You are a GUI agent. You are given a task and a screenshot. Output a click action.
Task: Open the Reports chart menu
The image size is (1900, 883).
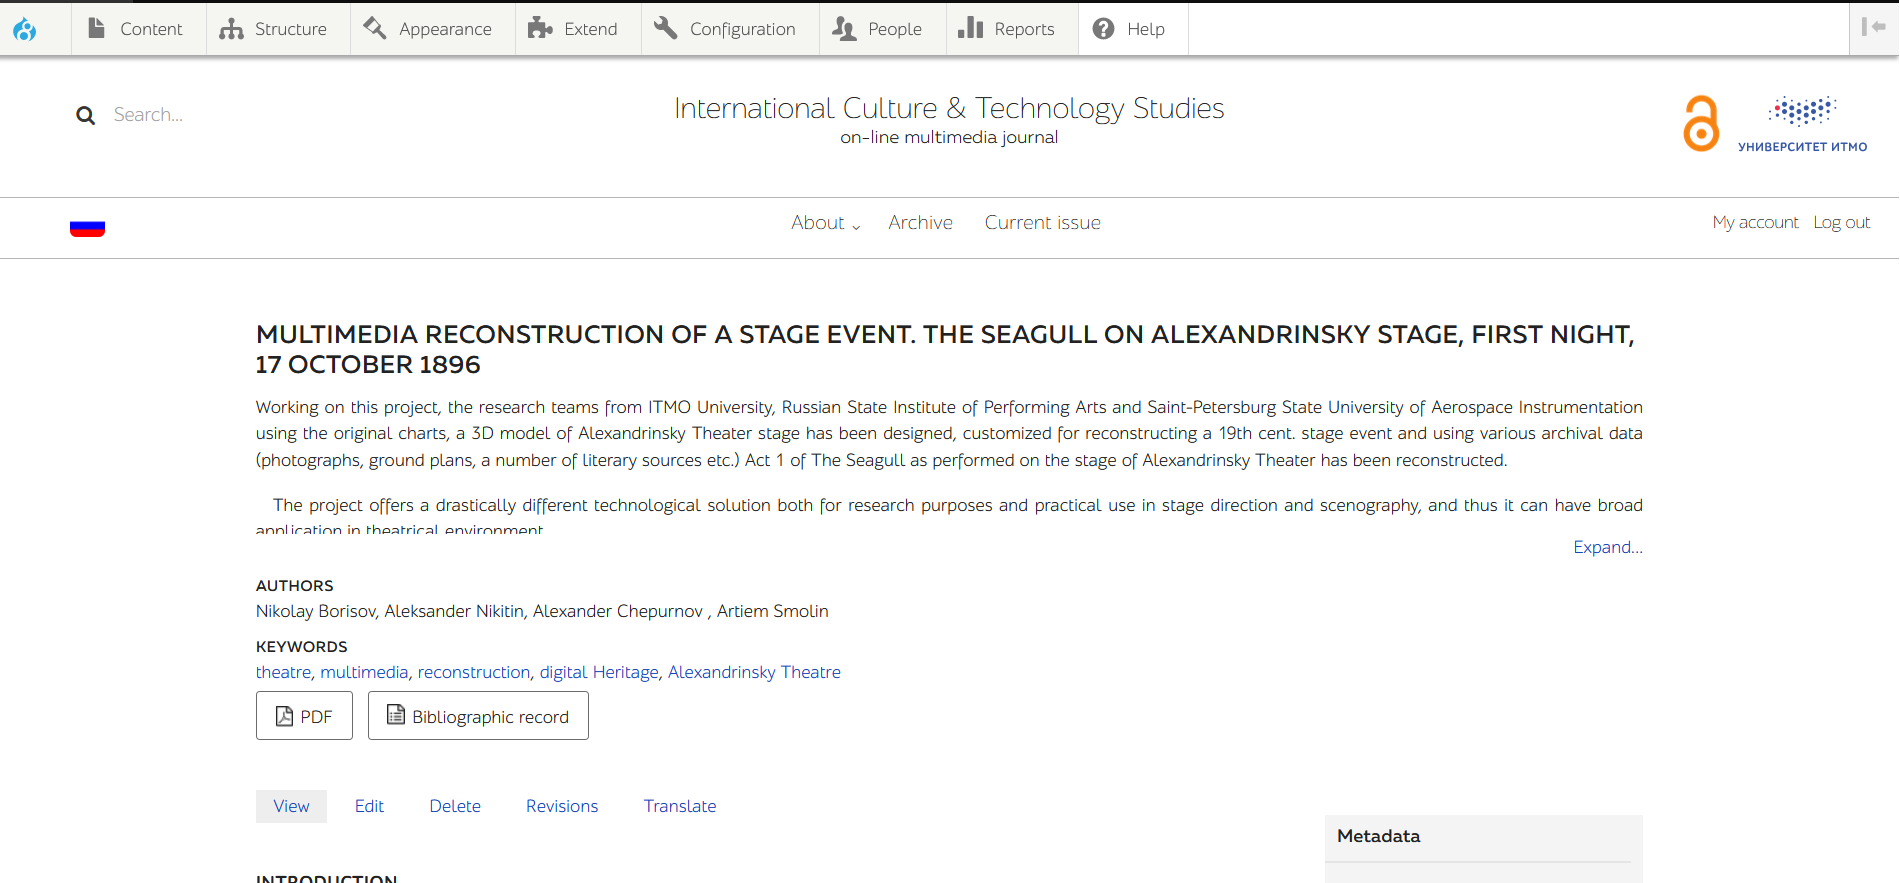coord(970,29)
